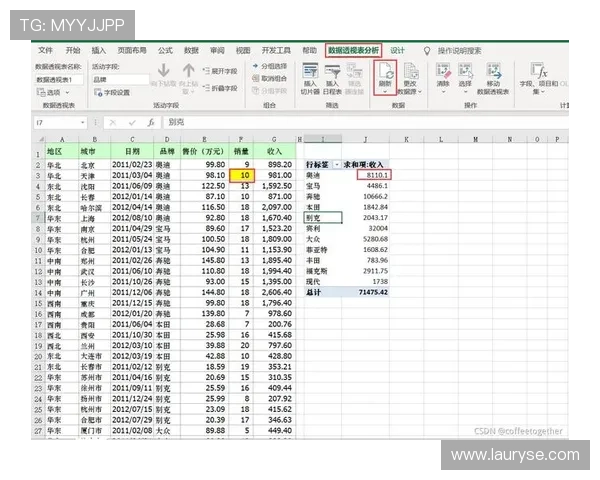This screenshot has height=480, width=600.
Task: Select the 求和项:收入 header cell
Action: click(366, 165)
